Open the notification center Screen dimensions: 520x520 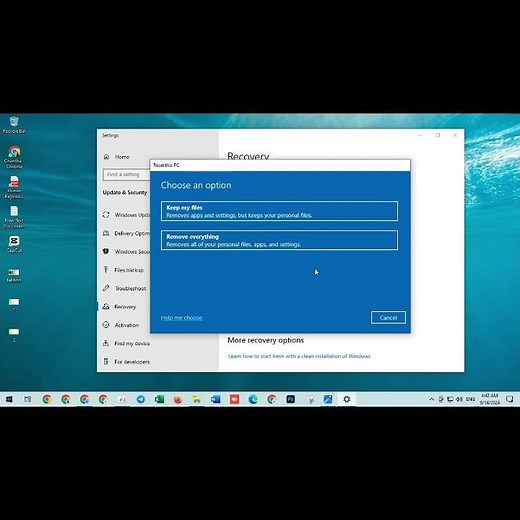(509, 399)
